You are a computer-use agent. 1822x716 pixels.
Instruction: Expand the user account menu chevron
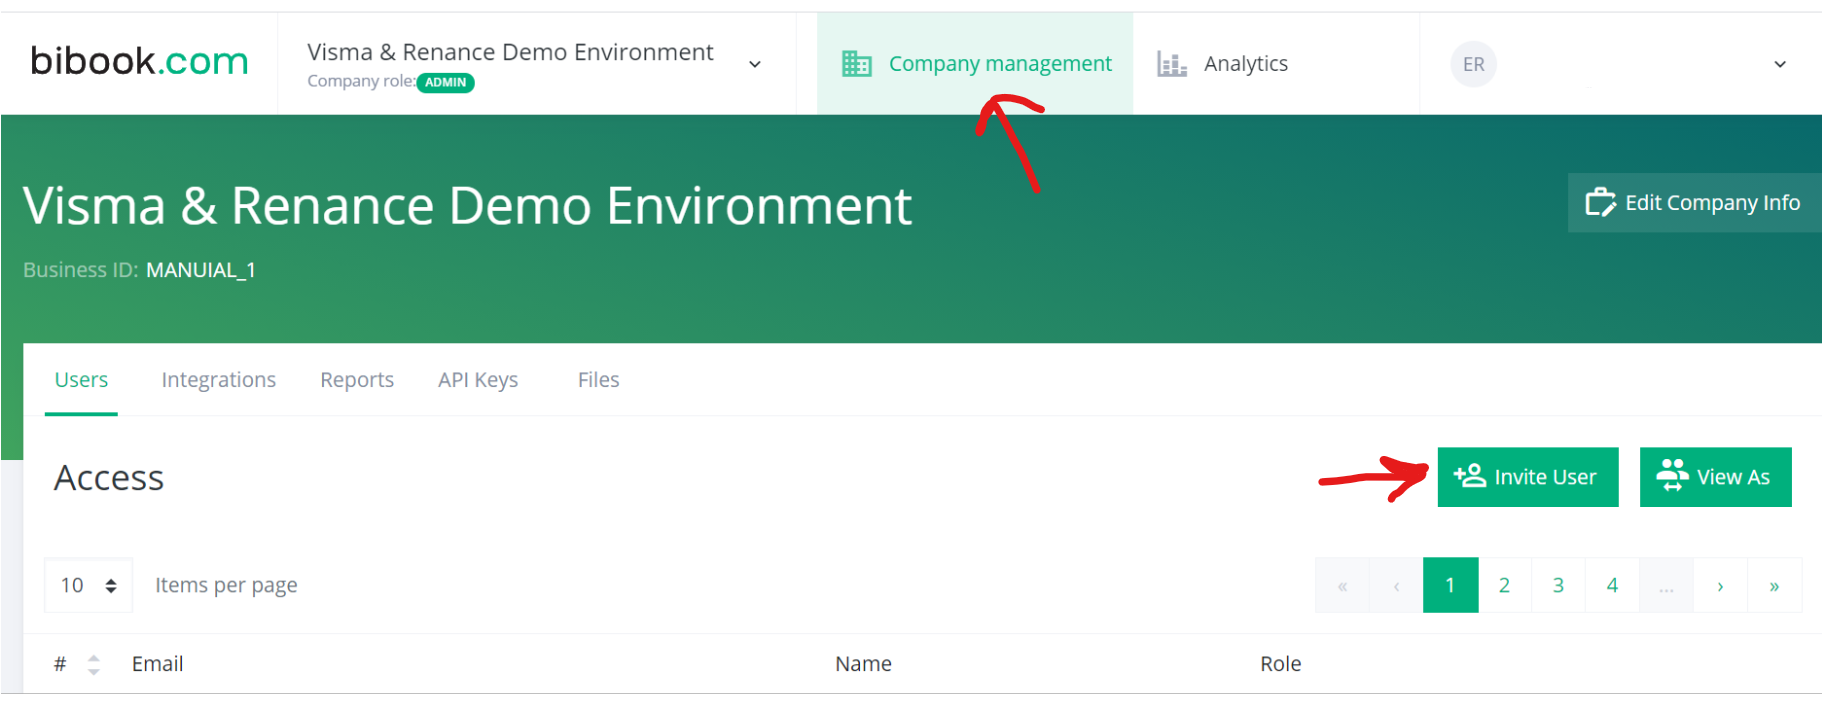[x=1779, y=64]
